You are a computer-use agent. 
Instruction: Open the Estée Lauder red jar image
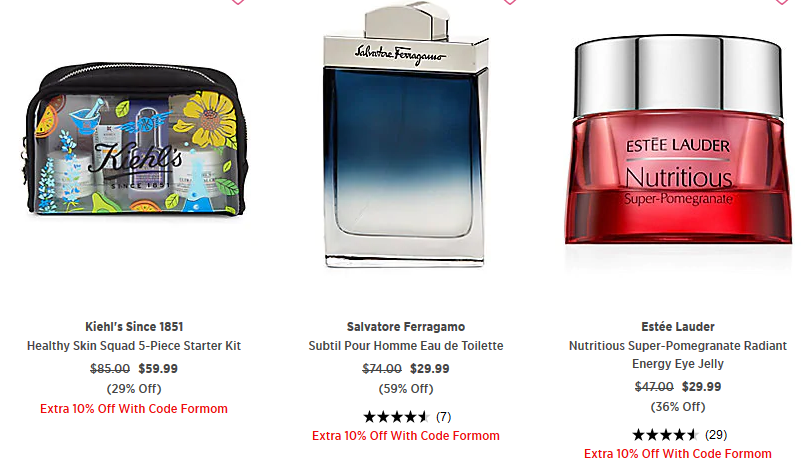(678, 139)
